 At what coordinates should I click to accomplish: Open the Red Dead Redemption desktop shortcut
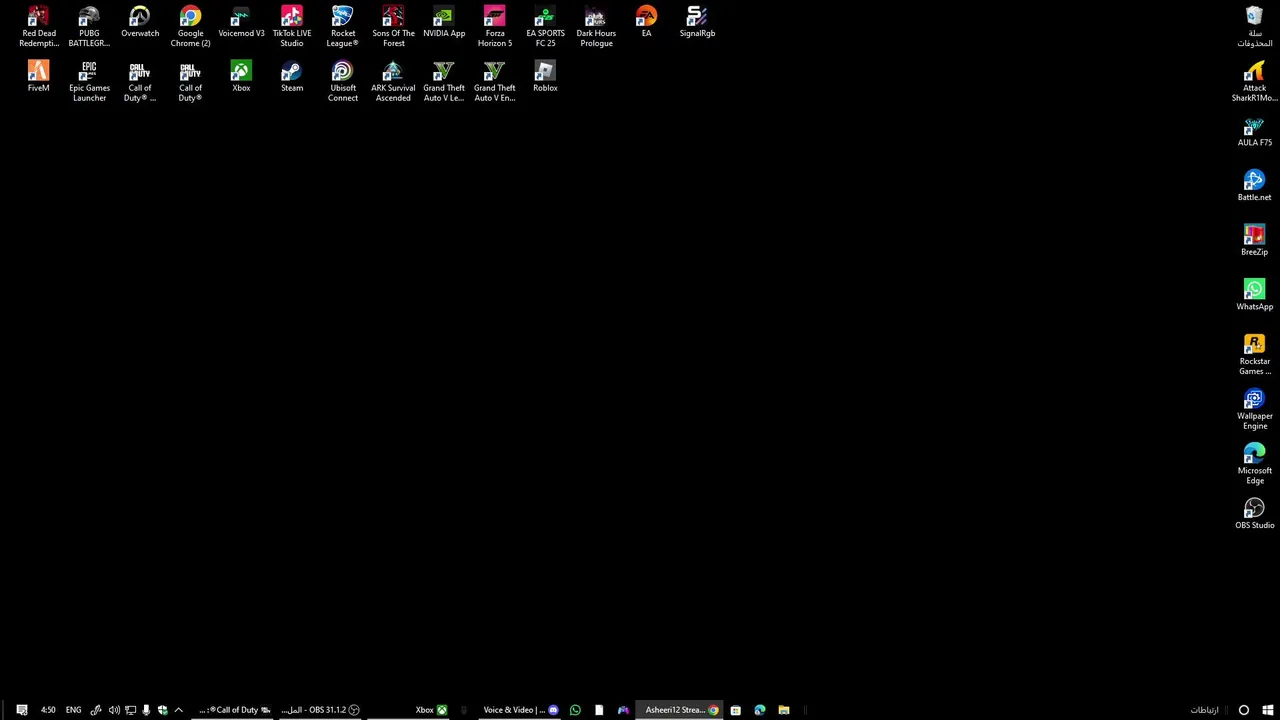38,27
